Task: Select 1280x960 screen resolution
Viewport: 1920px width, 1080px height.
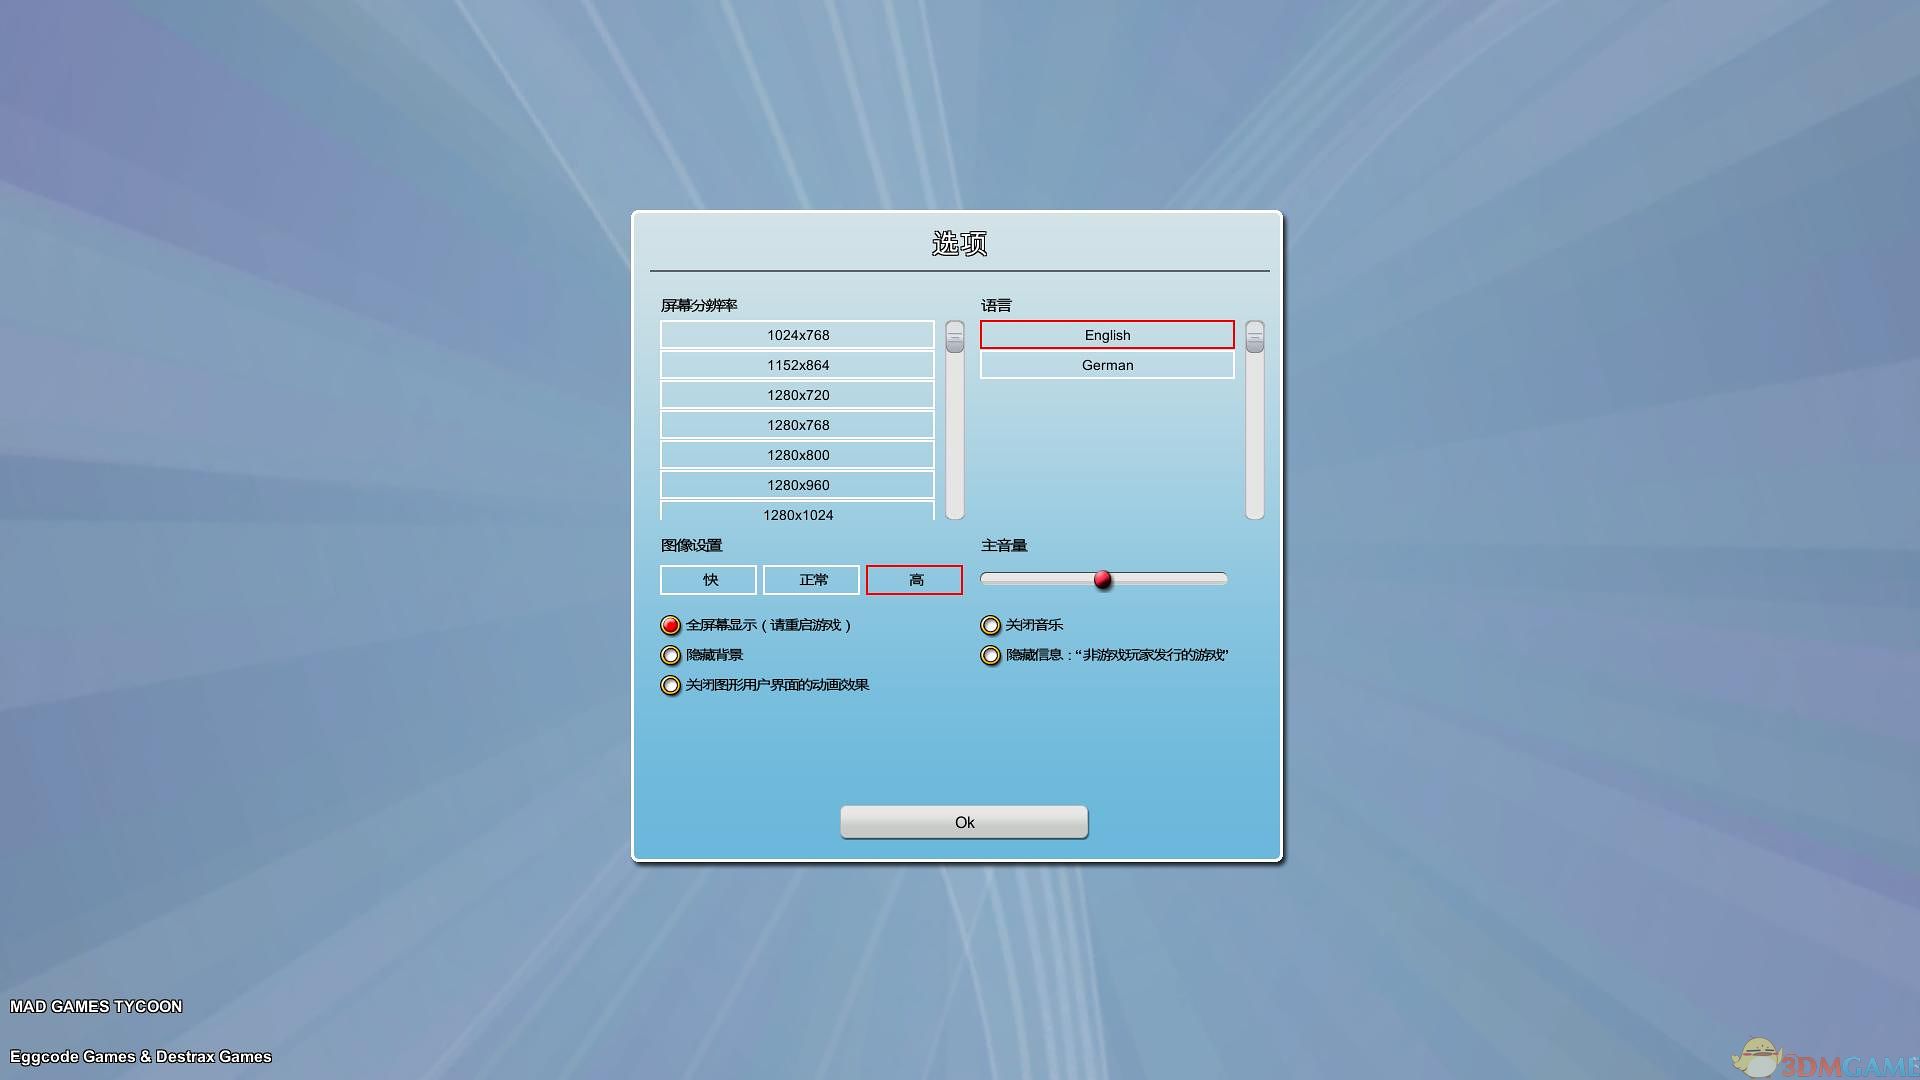Action: (797, 485)
